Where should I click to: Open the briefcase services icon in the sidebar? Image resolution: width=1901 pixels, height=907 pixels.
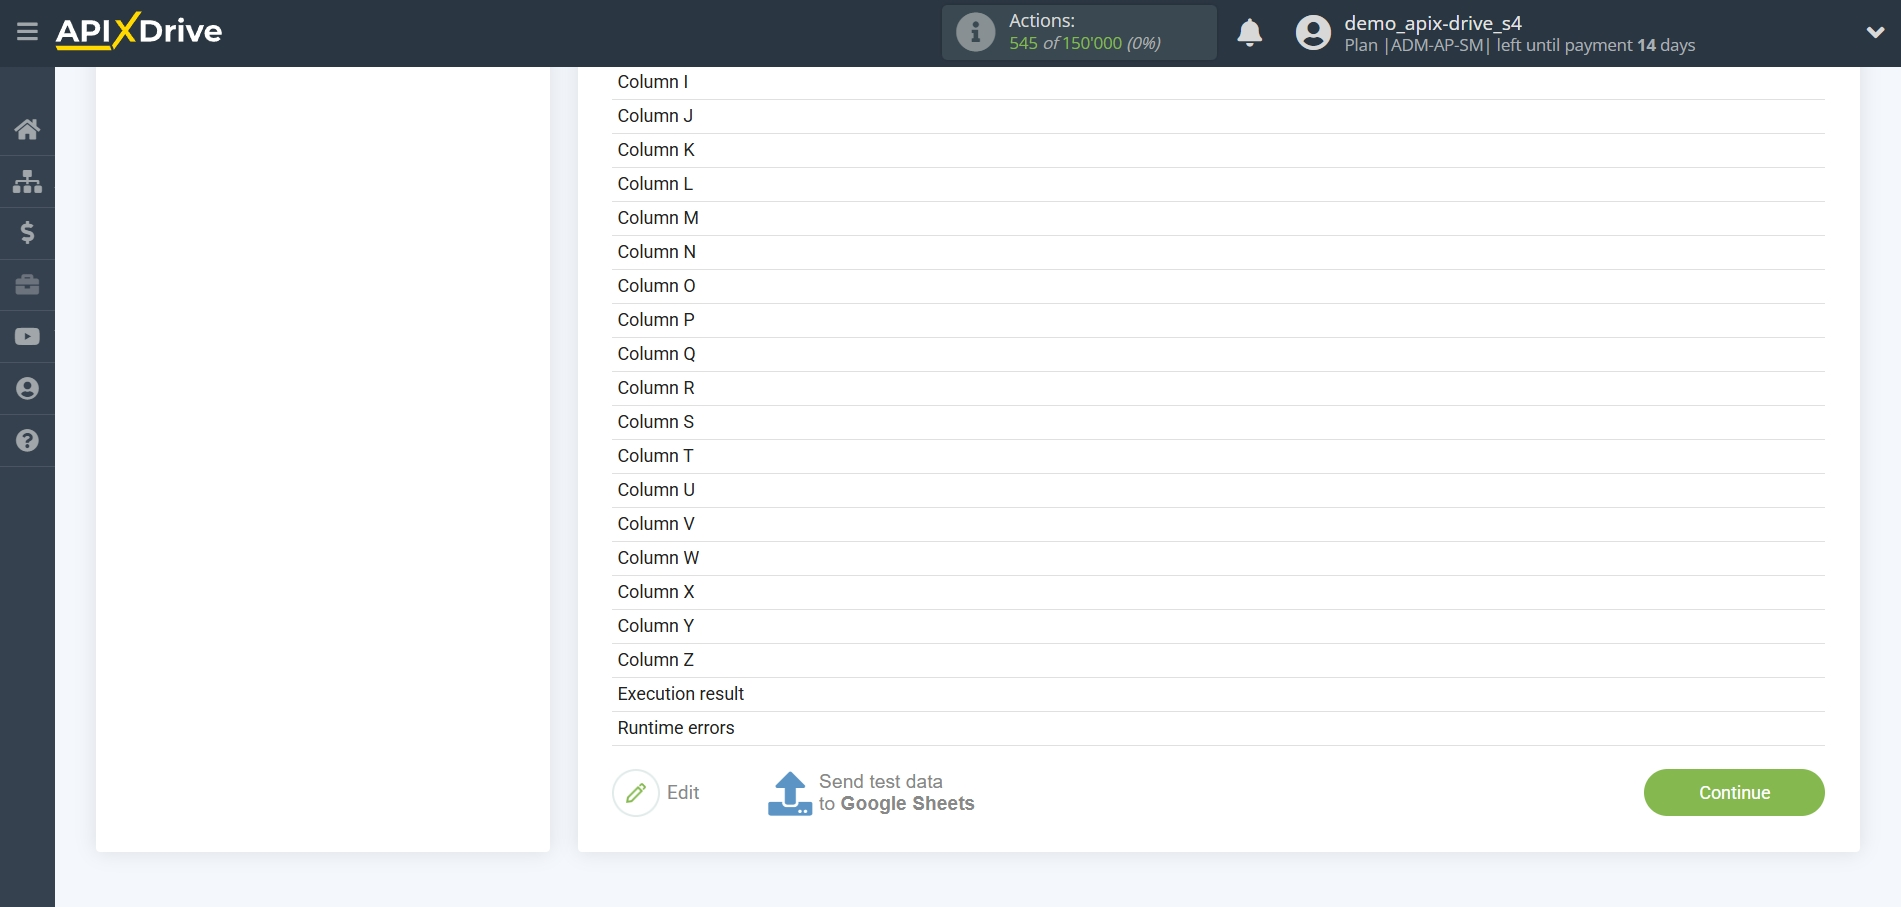click(x=27, y=285)
